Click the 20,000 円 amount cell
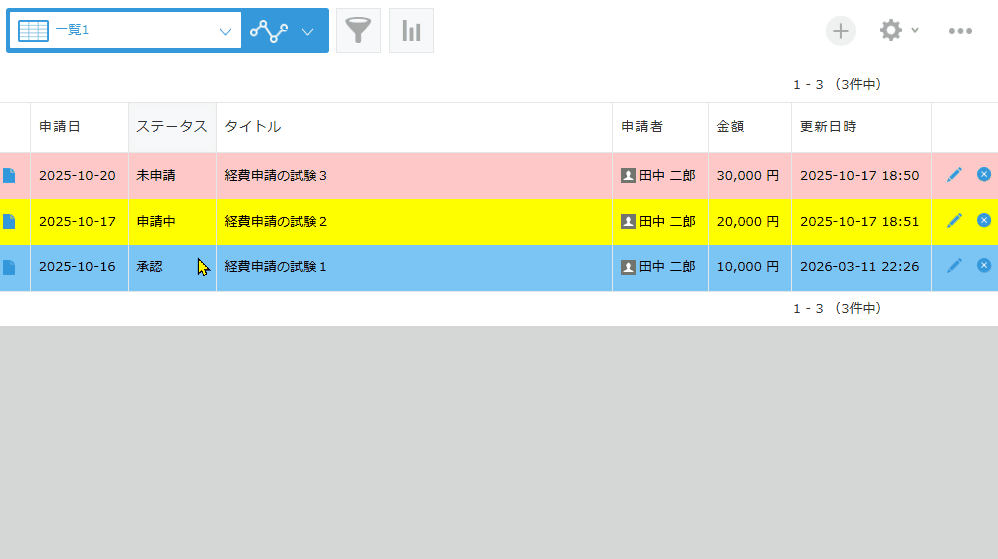Viewport: 998px width, 559px height. (x=748, y=222)
